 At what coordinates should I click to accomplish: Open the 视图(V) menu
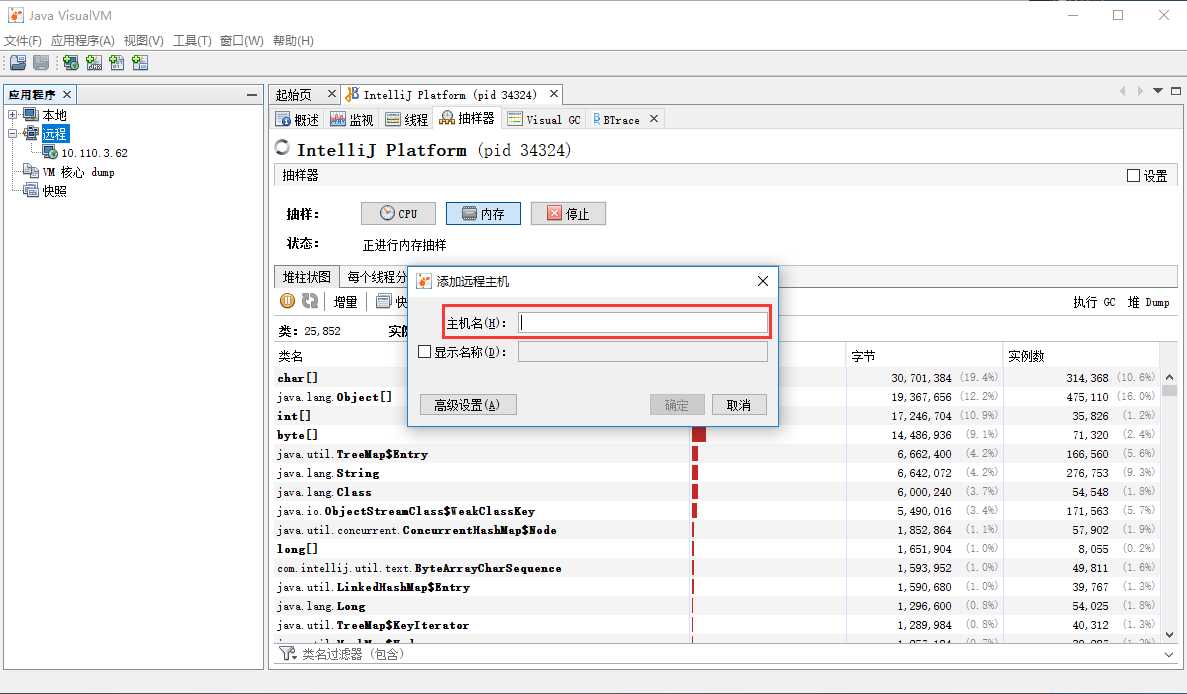pos(144,41)
